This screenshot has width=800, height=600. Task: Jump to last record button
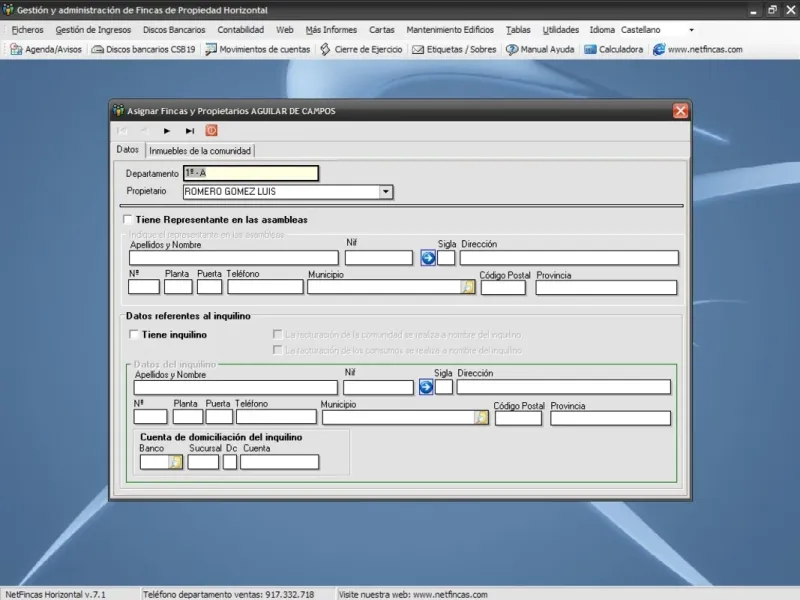189,130
